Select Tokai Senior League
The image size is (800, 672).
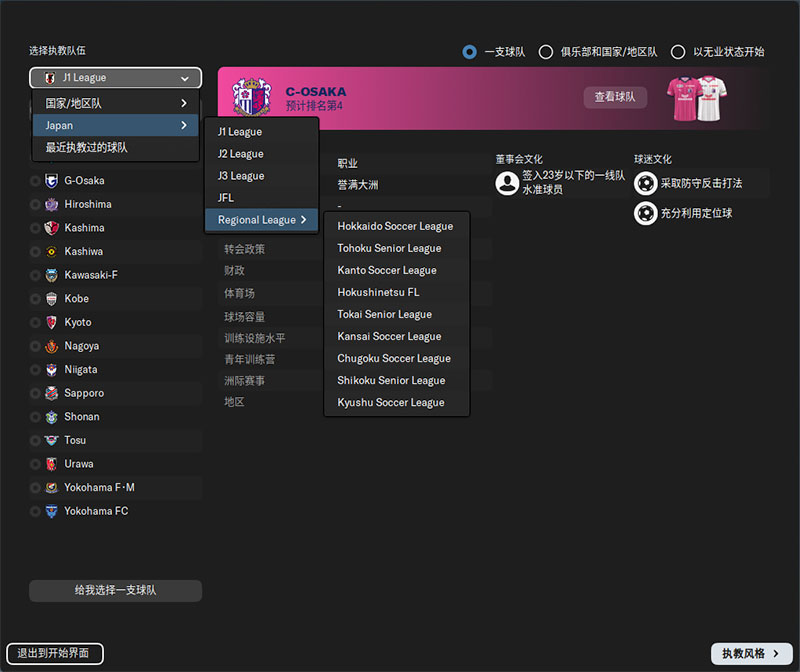coord(396,314)
